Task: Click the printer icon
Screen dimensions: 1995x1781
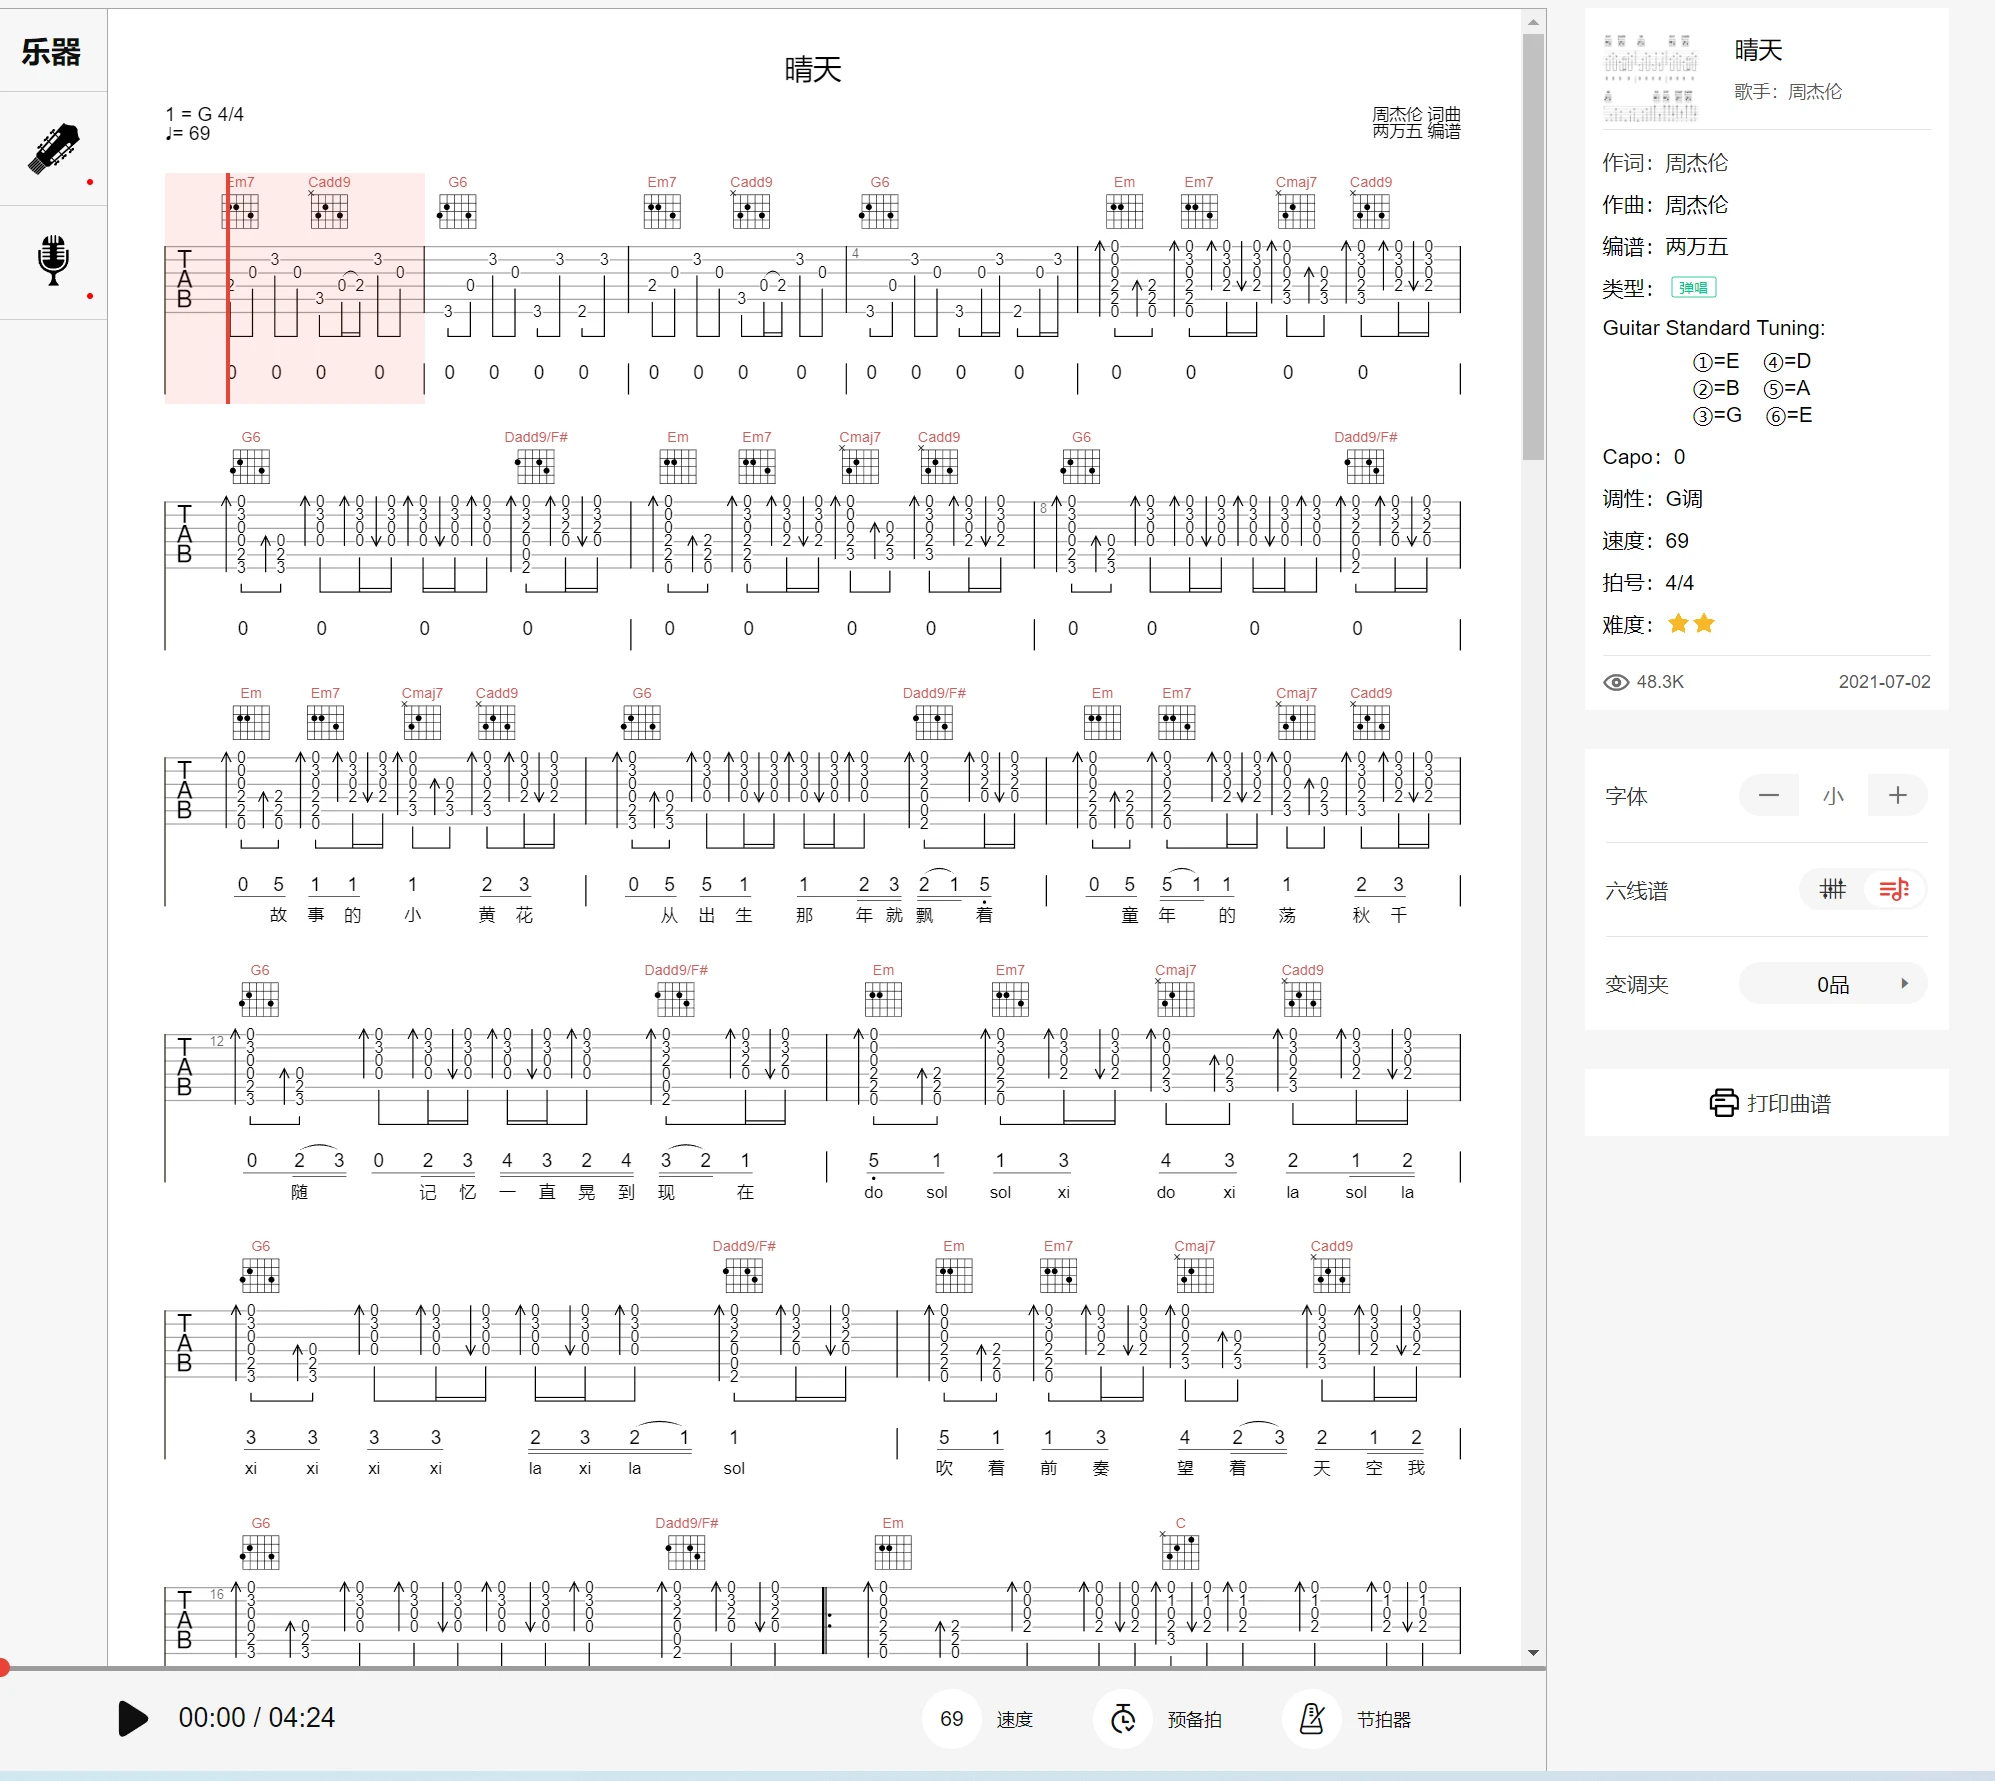Action: tap(1724, 1103)
